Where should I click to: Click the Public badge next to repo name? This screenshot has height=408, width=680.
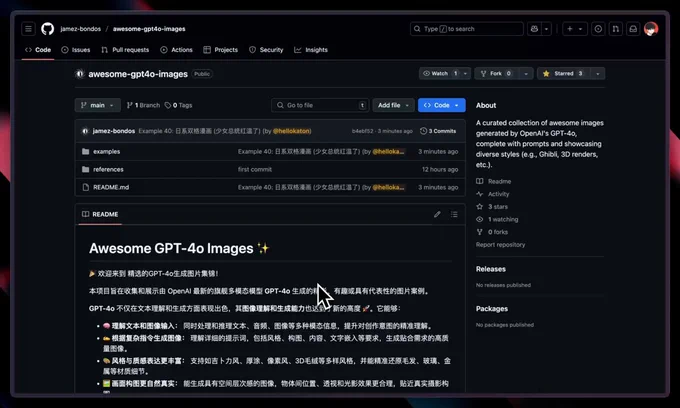click(x=202, y=74)
